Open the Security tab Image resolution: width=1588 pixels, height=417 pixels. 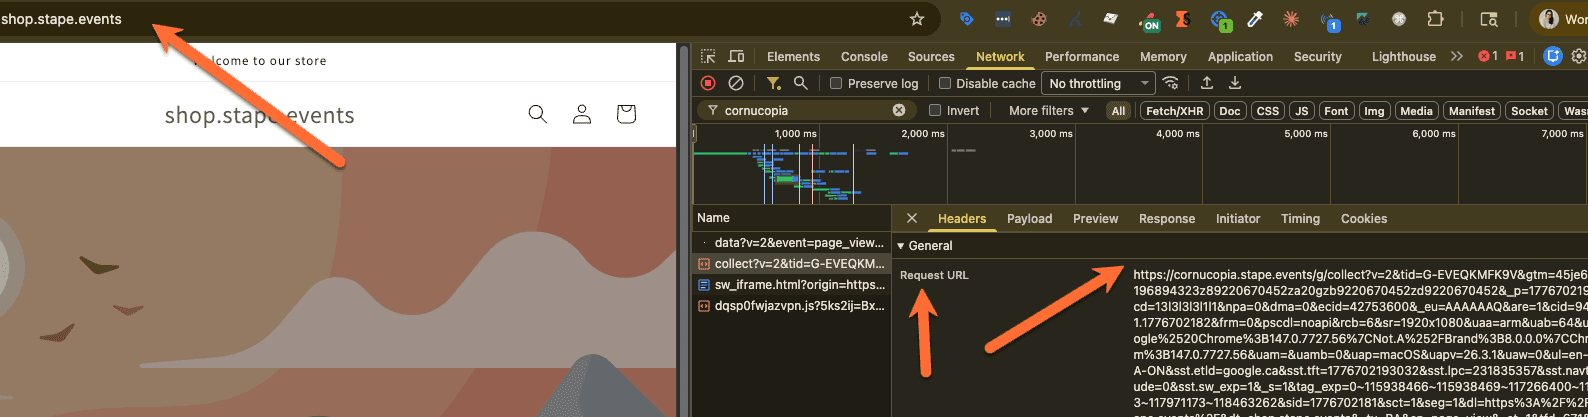(1318, 57)
